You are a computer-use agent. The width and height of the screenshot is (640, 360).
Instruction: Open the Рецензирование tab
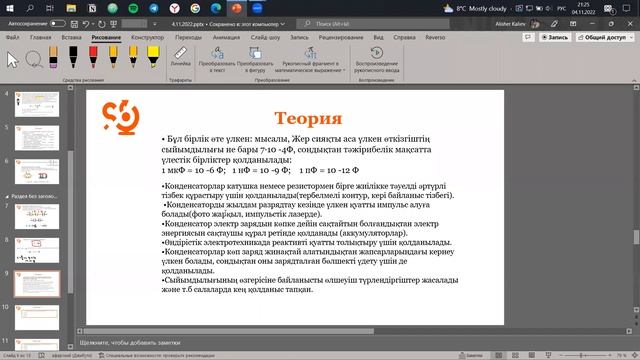click(x=341, y=37)
